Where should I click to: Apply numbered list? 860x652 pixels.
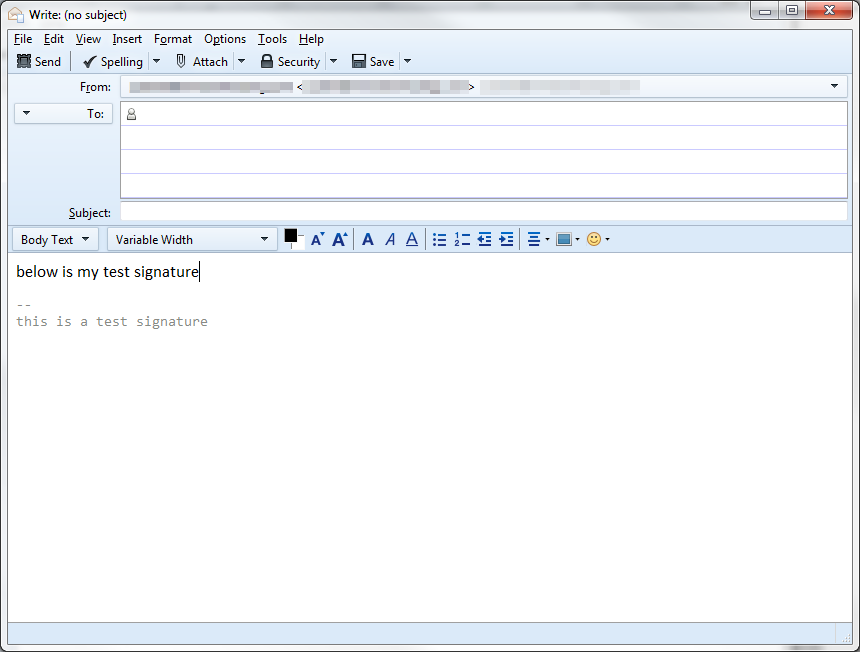462,240
